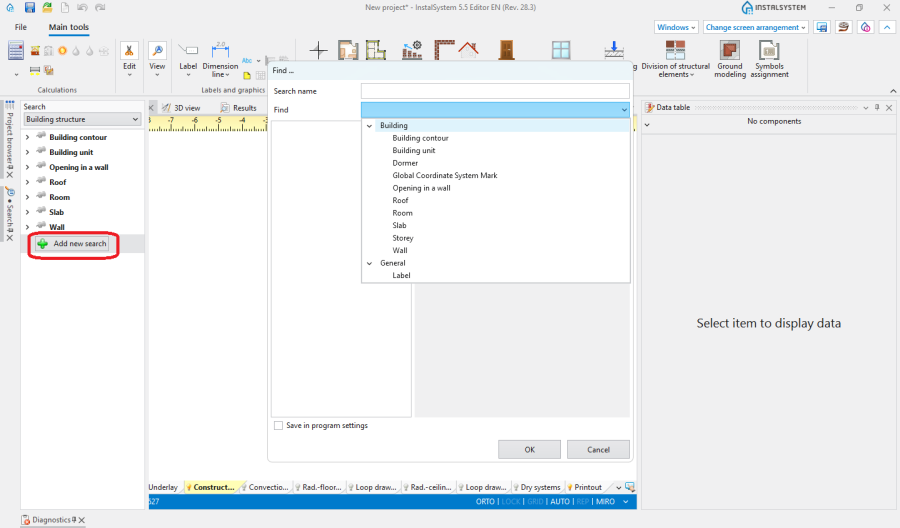Viewport: 900px width, 528px height.
Task: Open the Change screen arrangement dropdown
Action: 755,27
